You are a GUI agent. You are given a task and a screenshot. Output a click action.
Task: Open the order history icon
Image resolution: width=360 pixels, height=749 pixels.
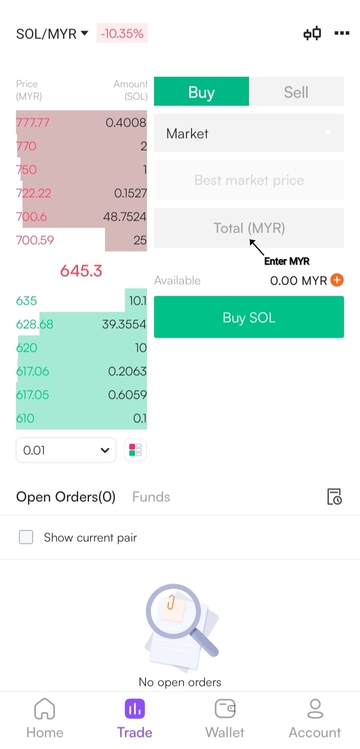click(x=334, y=497)
